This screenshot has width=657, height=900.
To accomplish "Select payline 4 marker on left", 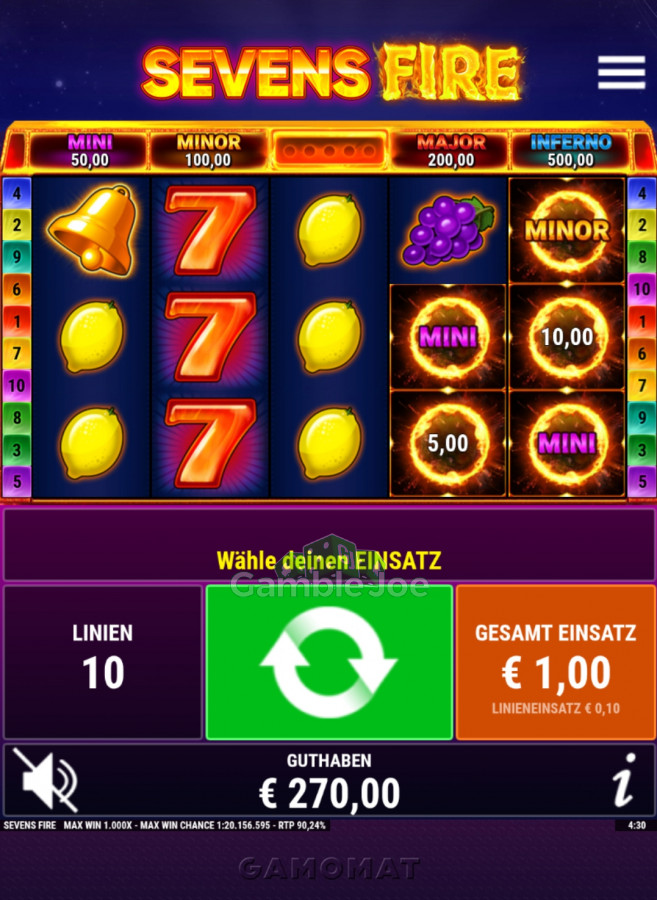I will pos(17,193).
